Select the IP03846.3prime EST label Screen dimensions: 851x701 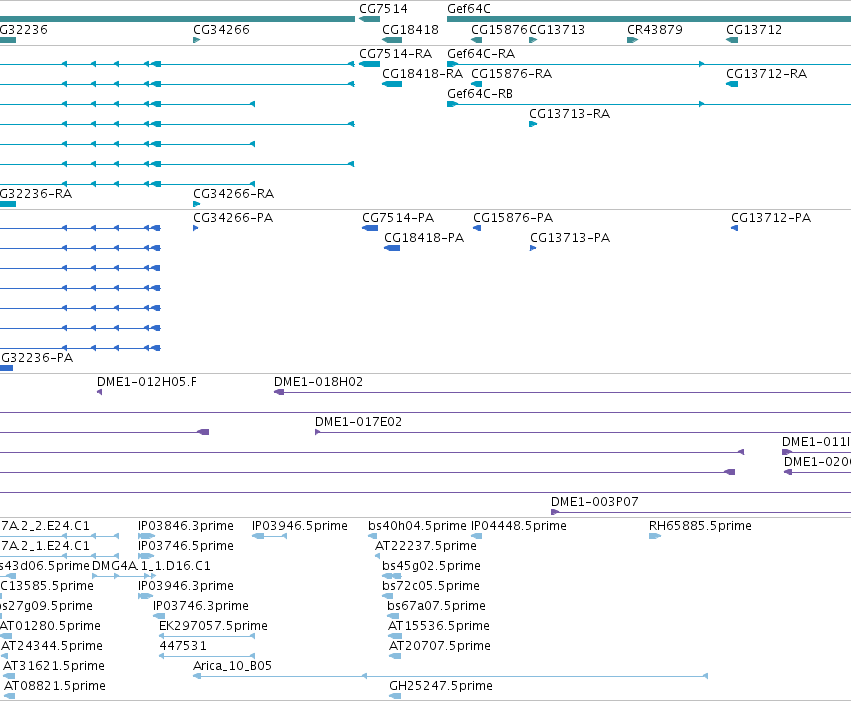click(x=186, y=526)
